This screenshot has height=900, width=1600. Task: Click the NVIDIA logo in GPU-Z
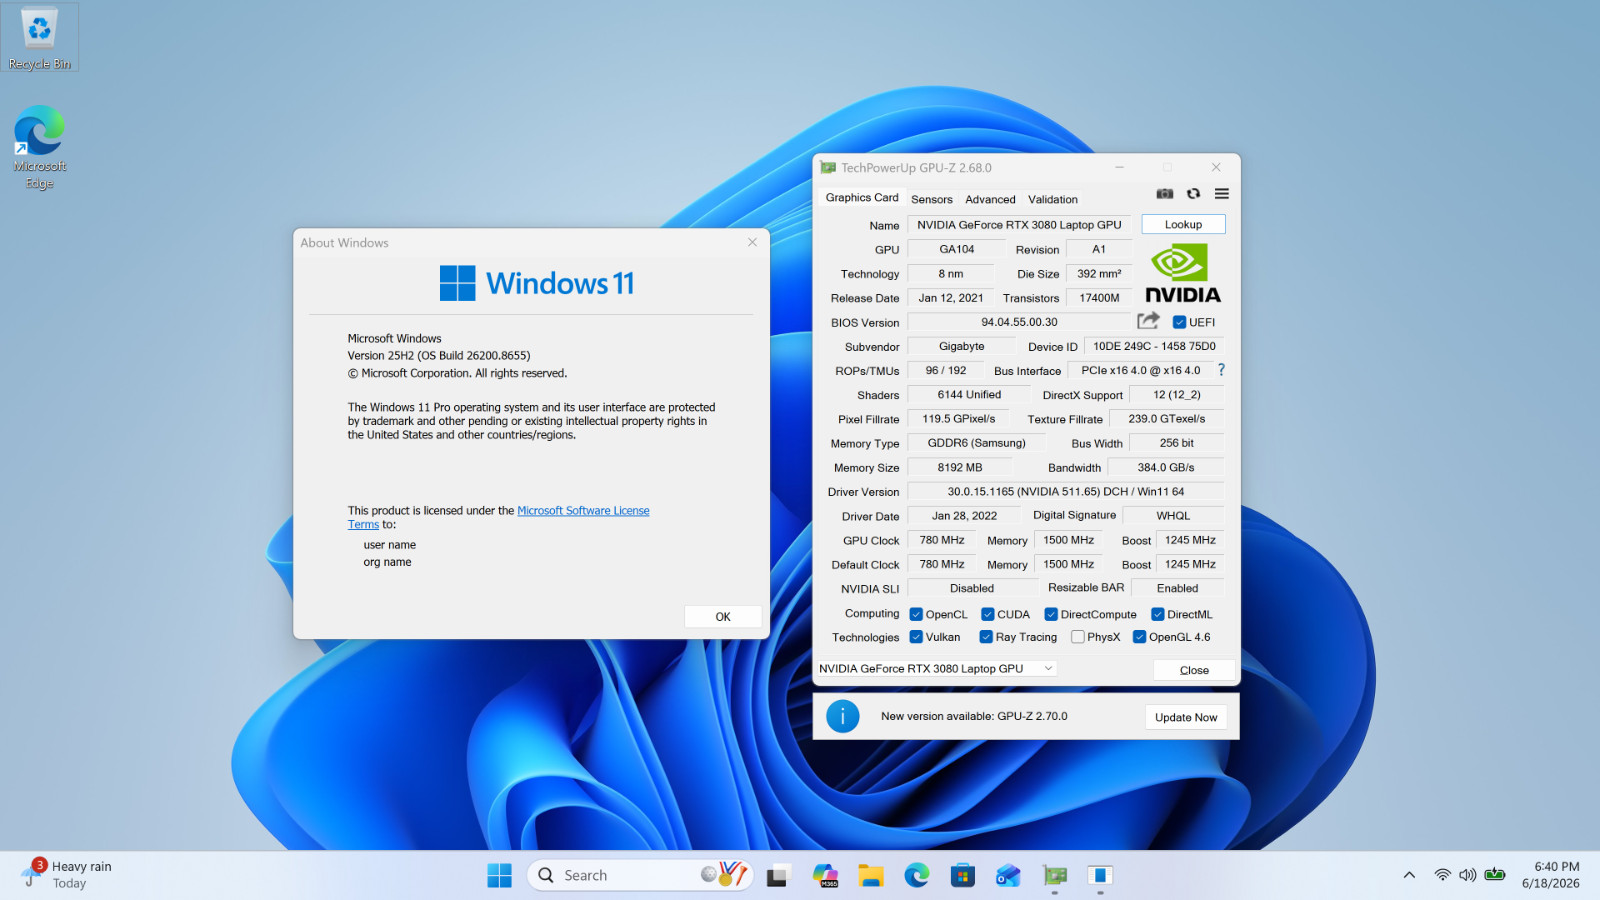tap(1183, 273)
